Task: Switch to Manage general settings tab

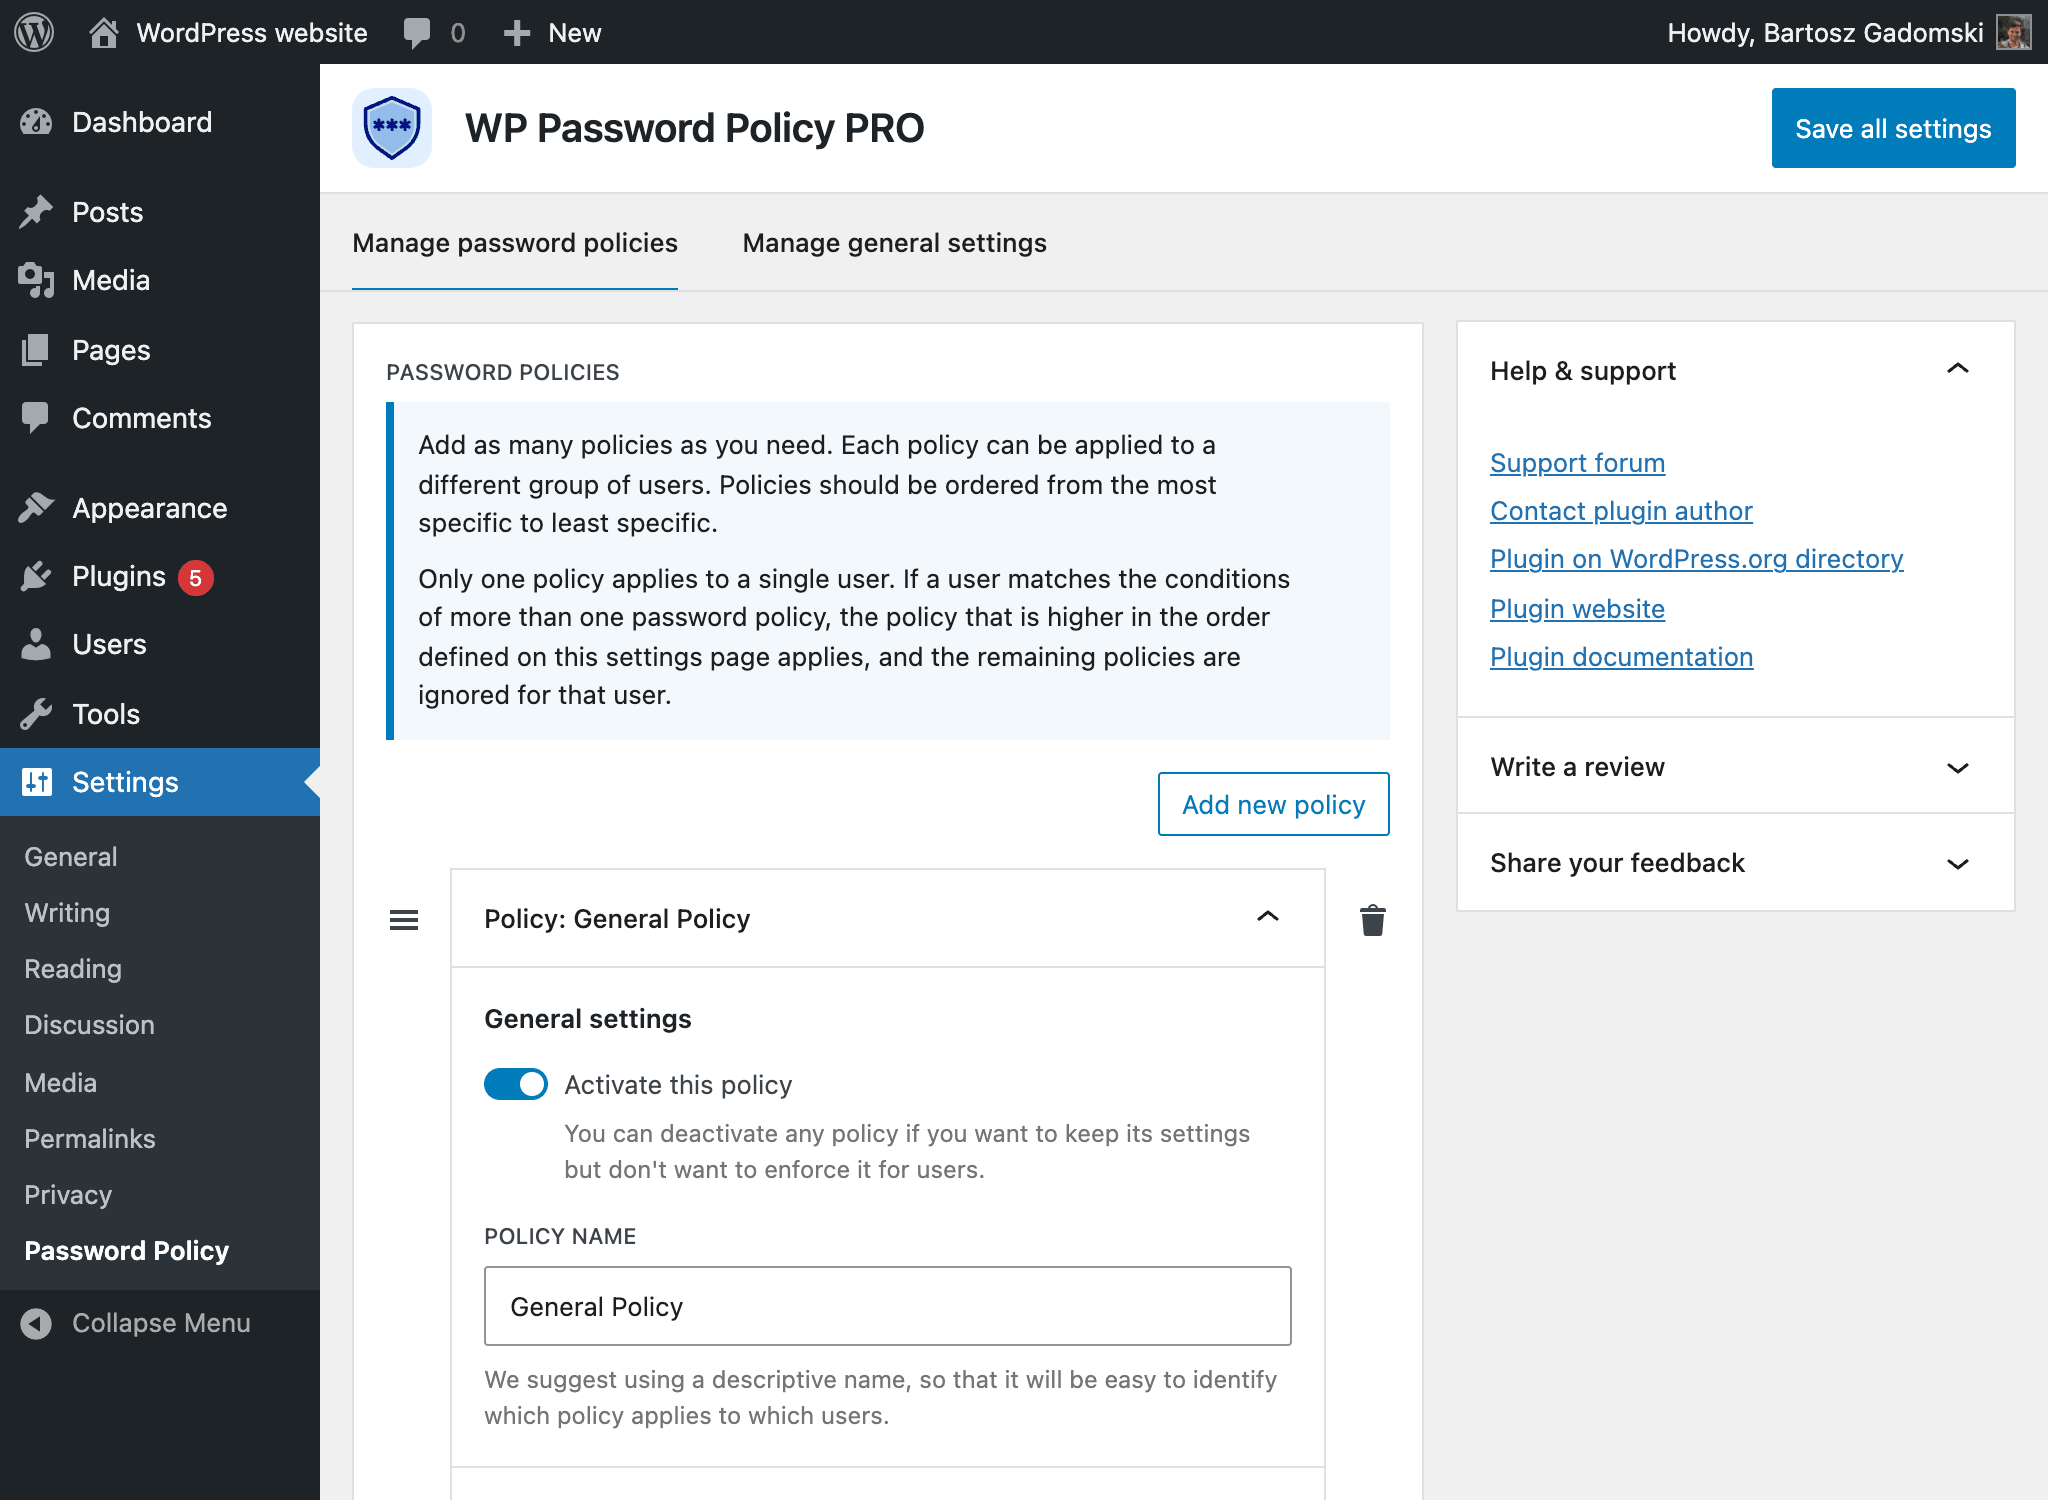Action: [x=894, y=243]
